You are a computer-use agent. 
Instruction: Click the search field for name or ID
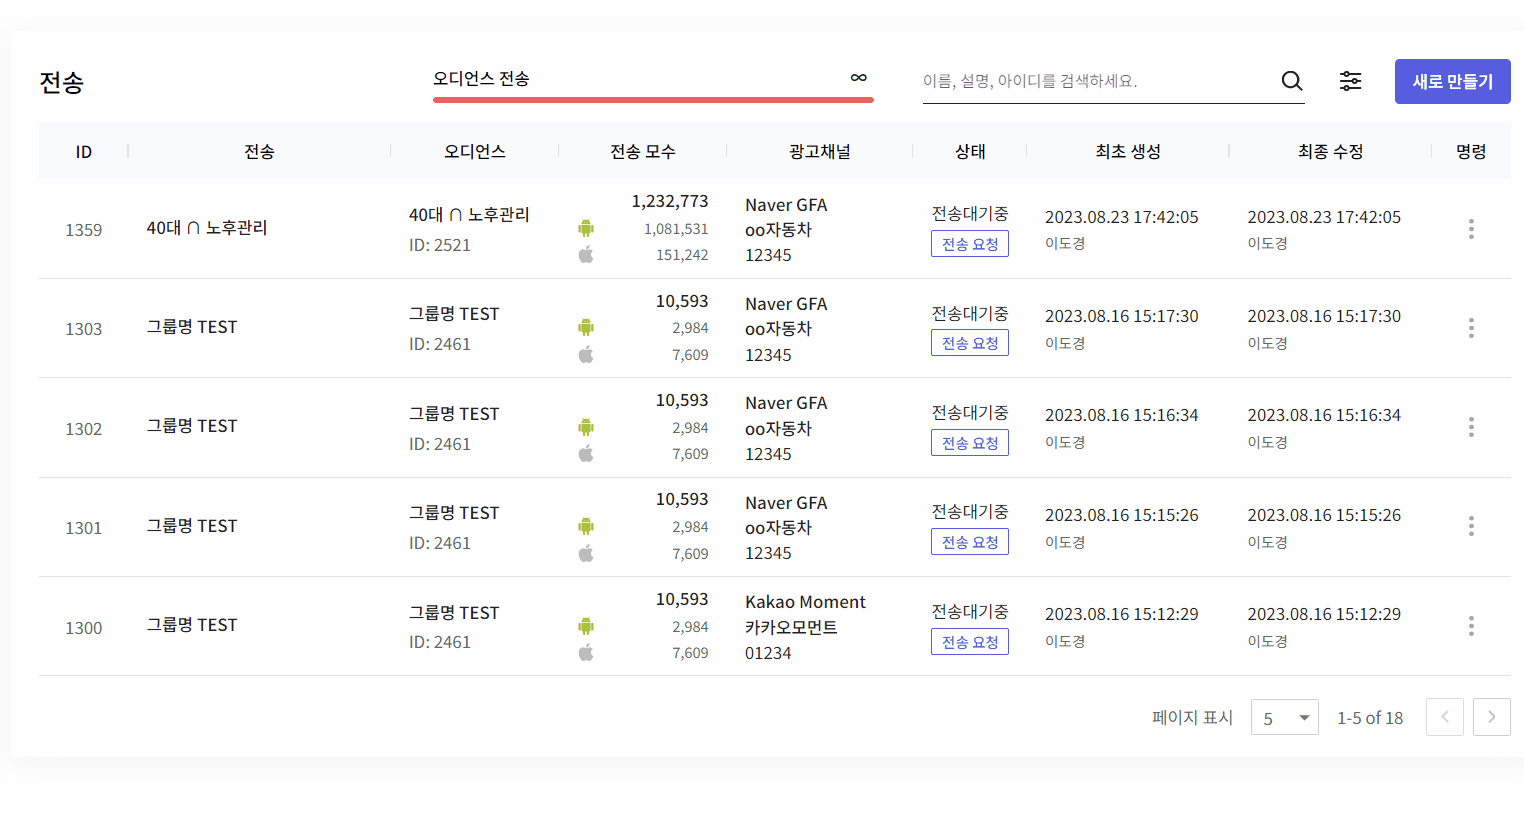click(1095, 81)
